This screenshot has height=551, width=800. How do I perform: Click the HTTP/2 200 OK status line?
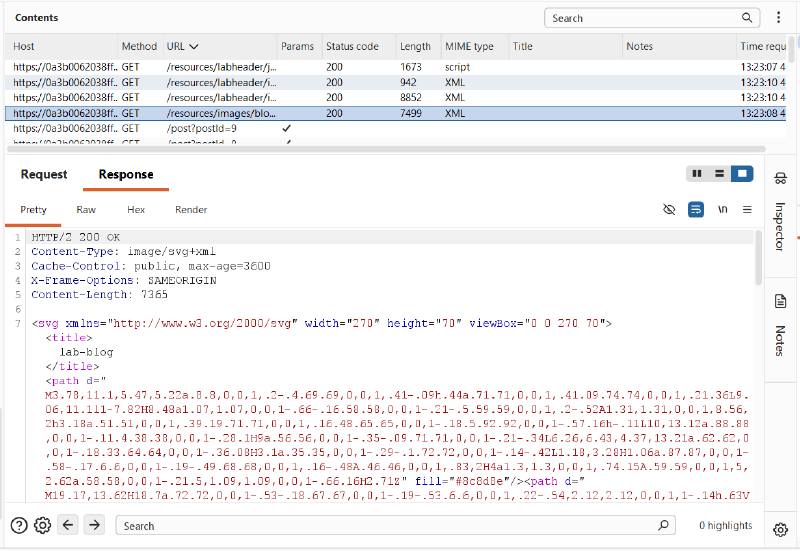click(76, 237)
